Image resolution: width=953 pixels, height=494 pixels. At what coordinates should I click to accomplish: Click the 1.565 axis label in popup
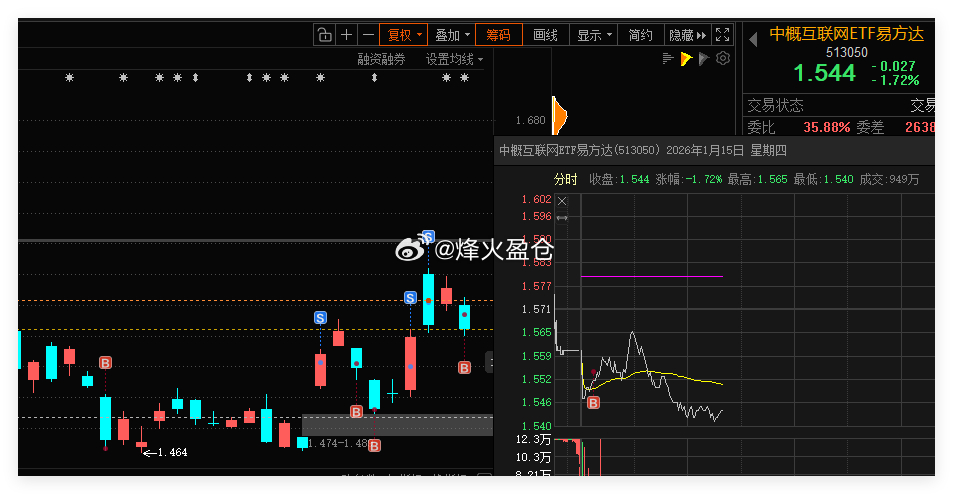tap(536, 332)
